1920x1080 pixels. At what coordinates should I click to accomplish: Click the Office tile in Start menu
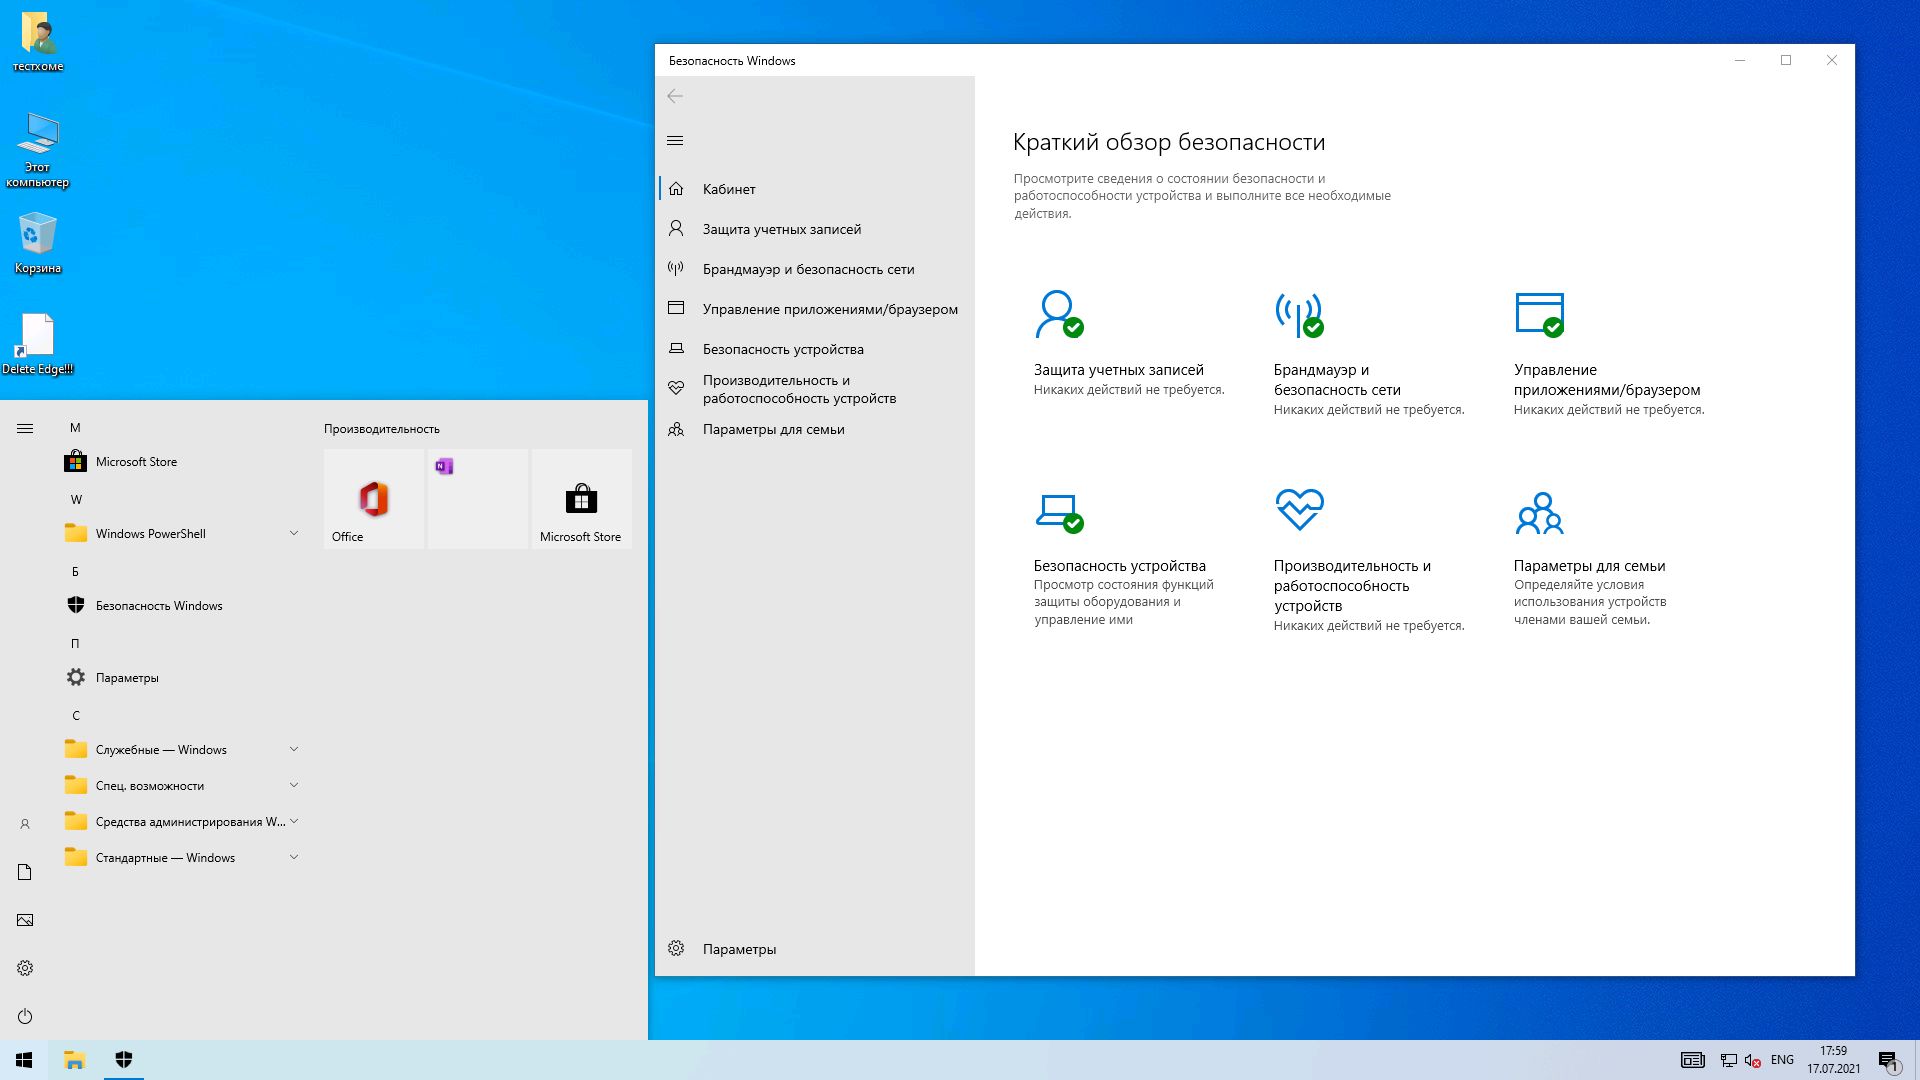[374, 499]
